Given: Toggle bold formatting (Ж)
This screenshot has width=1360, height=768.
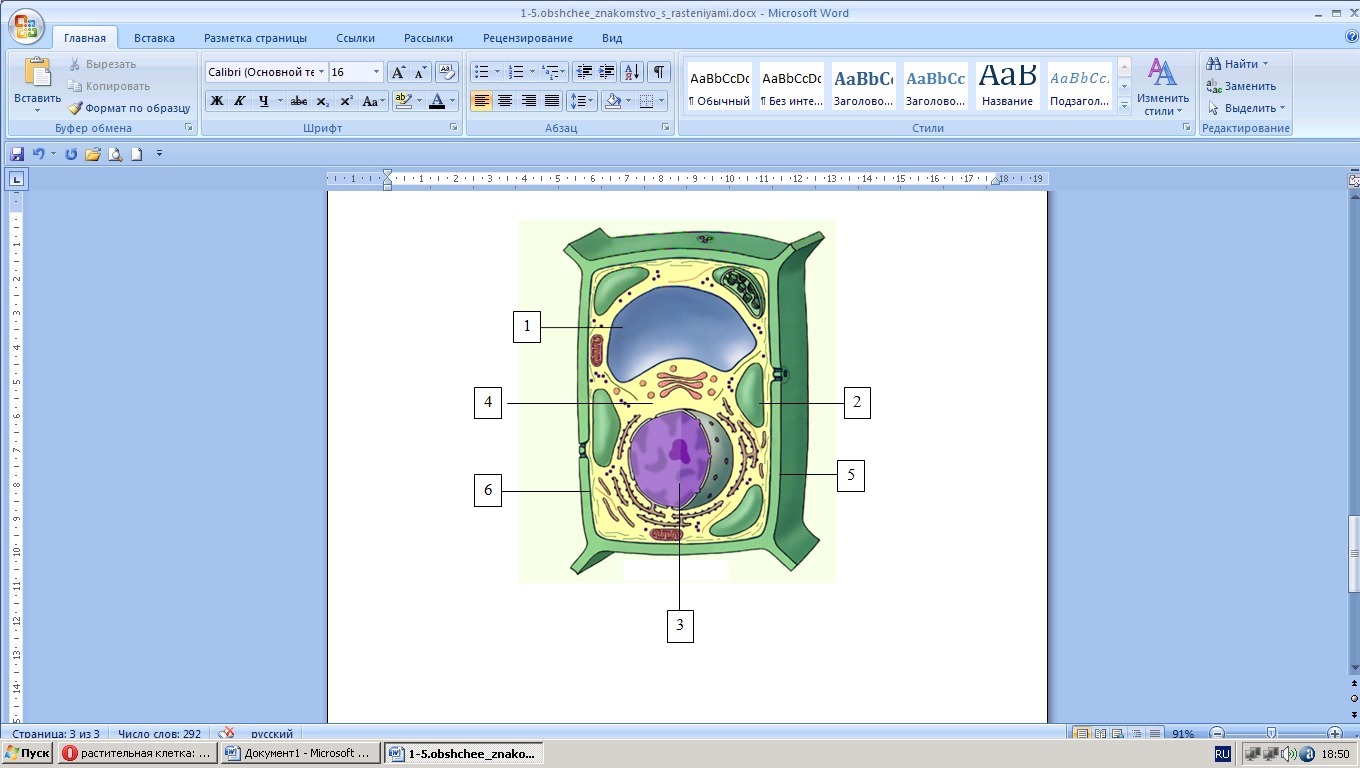Looking at the screenshot, I should (216, 101).
